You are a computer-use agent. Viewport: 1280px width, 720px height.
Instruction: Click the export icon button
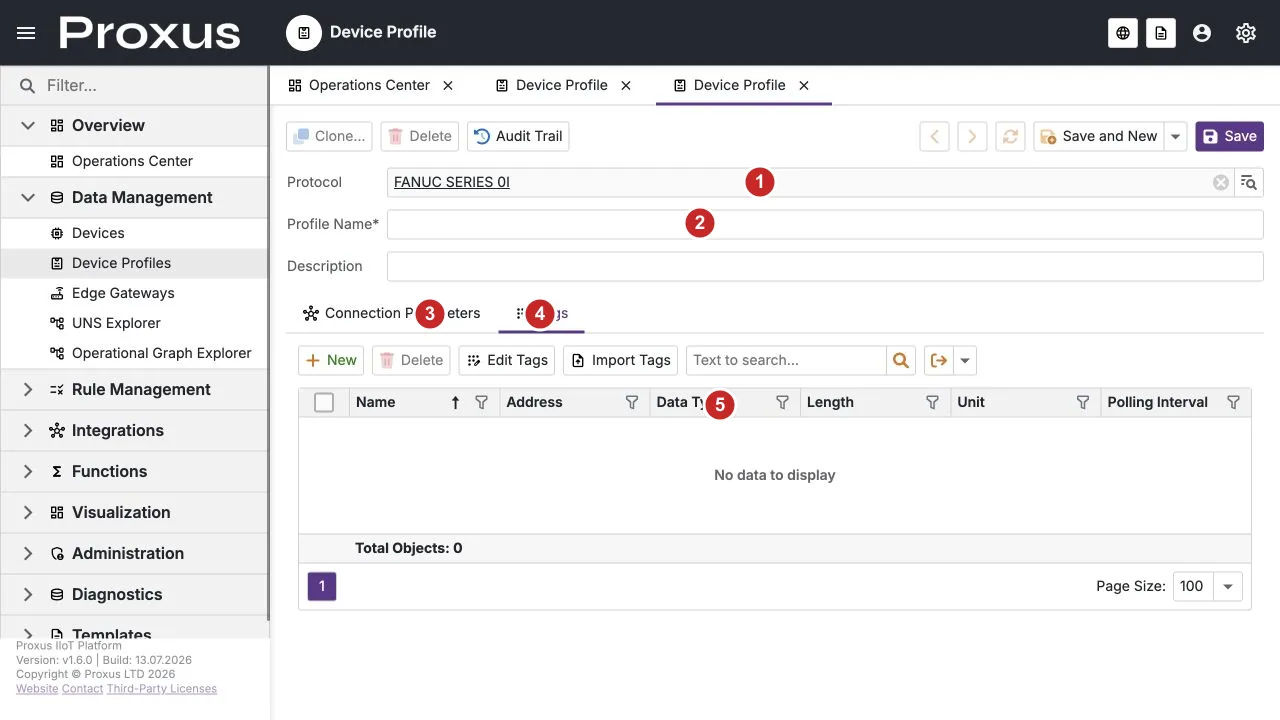pyautogui.click(x=938, y=360)
